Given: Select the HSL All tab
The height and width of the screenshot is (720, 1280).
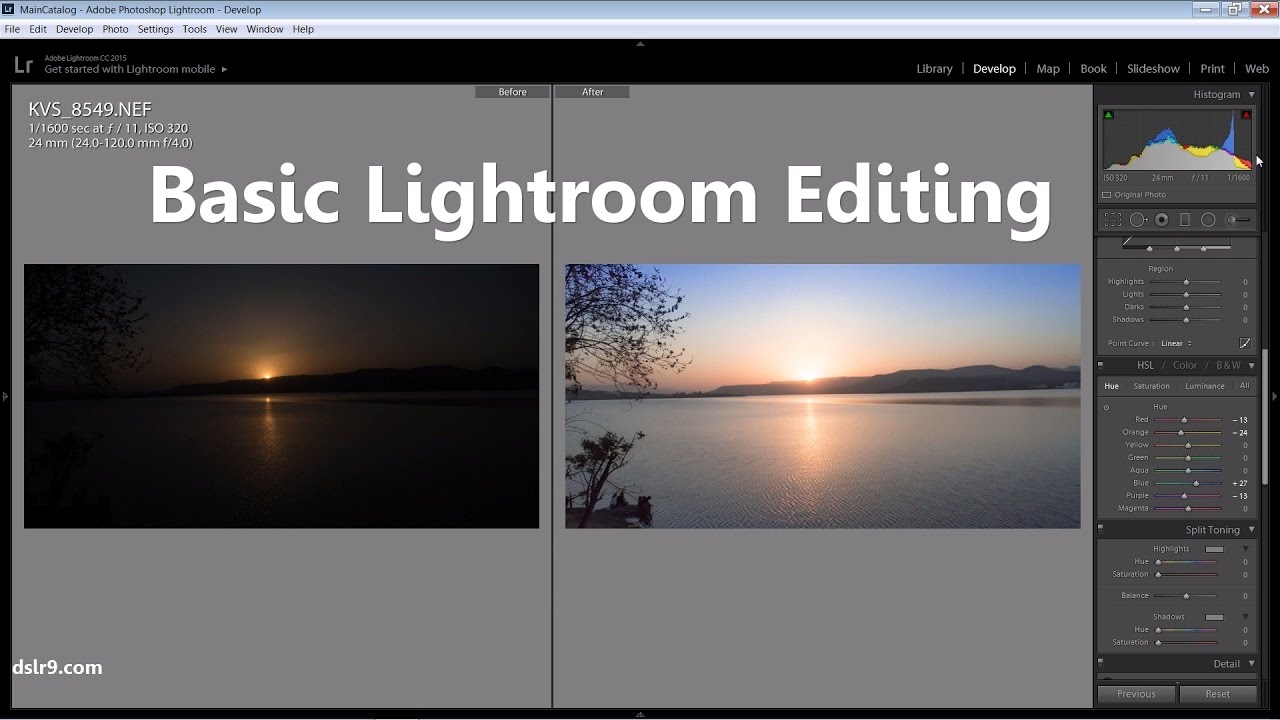Looking at the screenshot, I should [x=1244, y=386].
